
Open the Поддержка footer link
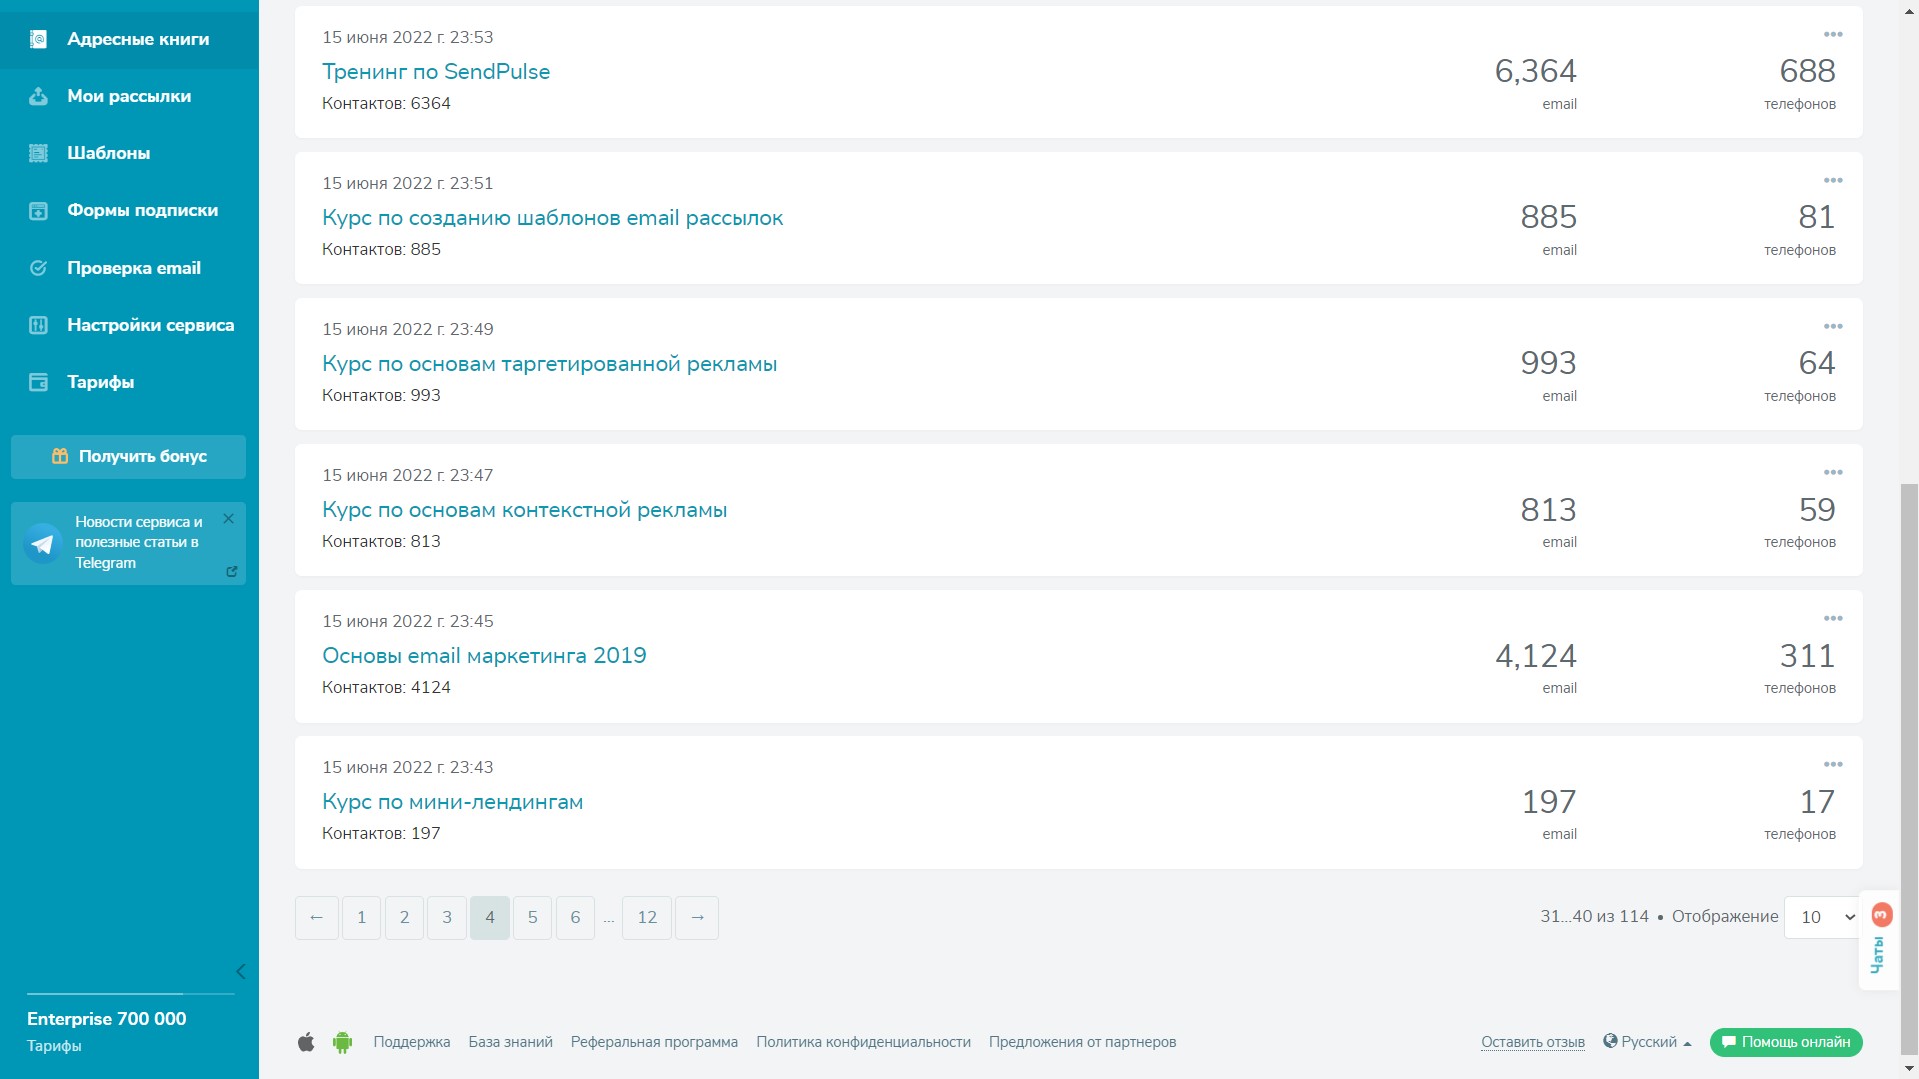tap(412, 1042)
